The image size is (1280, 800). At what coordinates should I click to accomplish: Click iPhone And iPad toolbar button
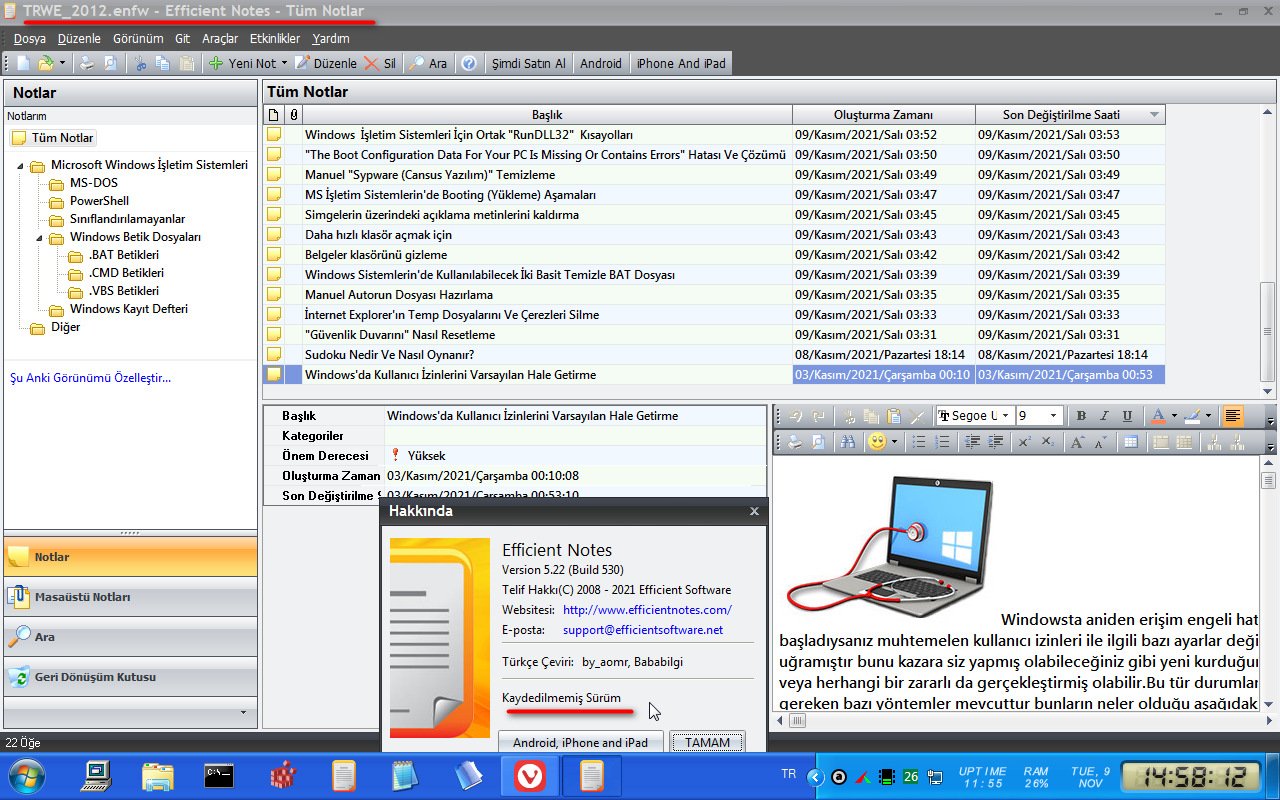pos(681,63)
